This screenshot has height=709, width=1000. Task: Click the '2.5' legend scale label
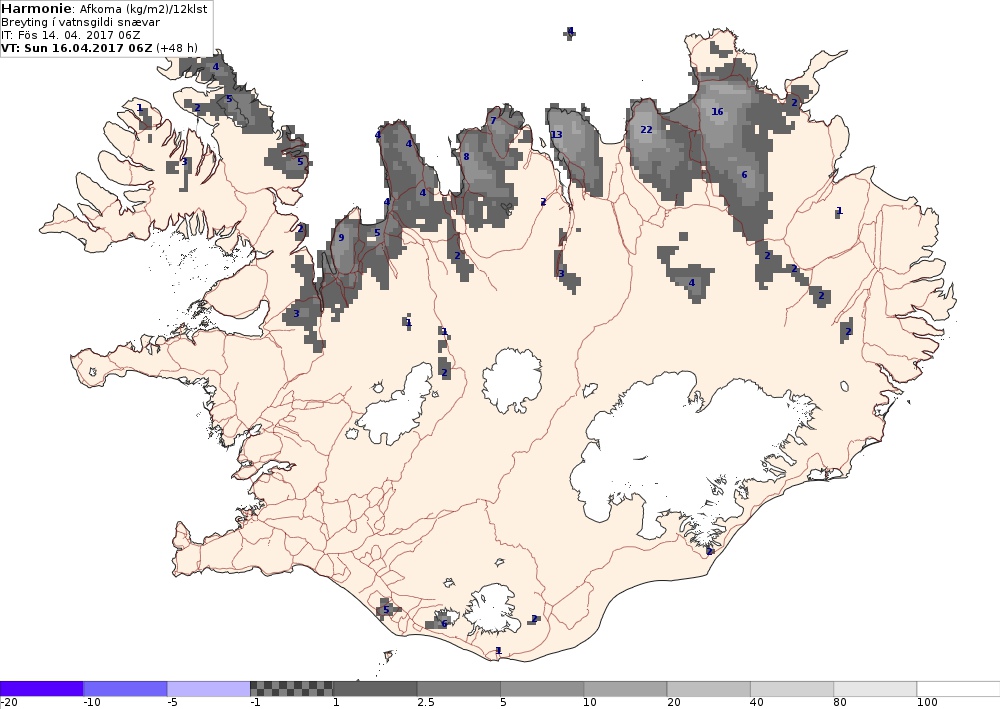(425, 703)
